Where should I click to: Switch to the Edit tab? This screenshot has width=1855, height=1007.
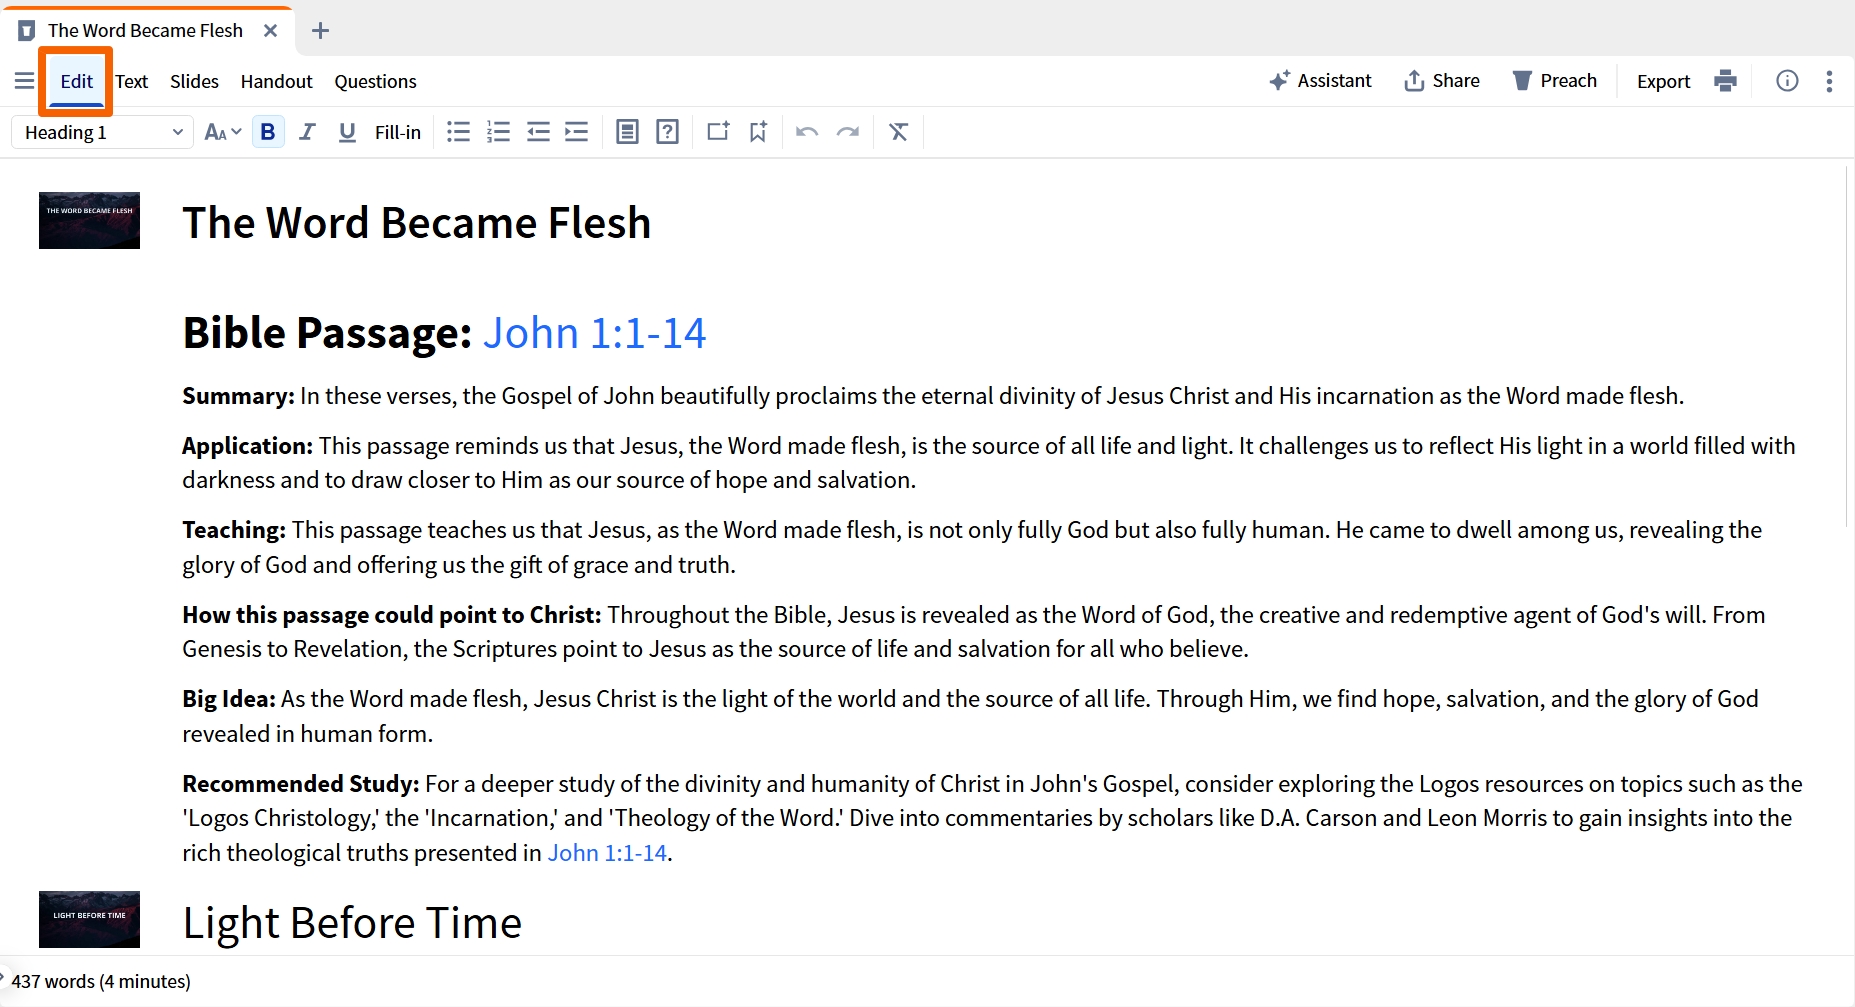tap(76, 81)
